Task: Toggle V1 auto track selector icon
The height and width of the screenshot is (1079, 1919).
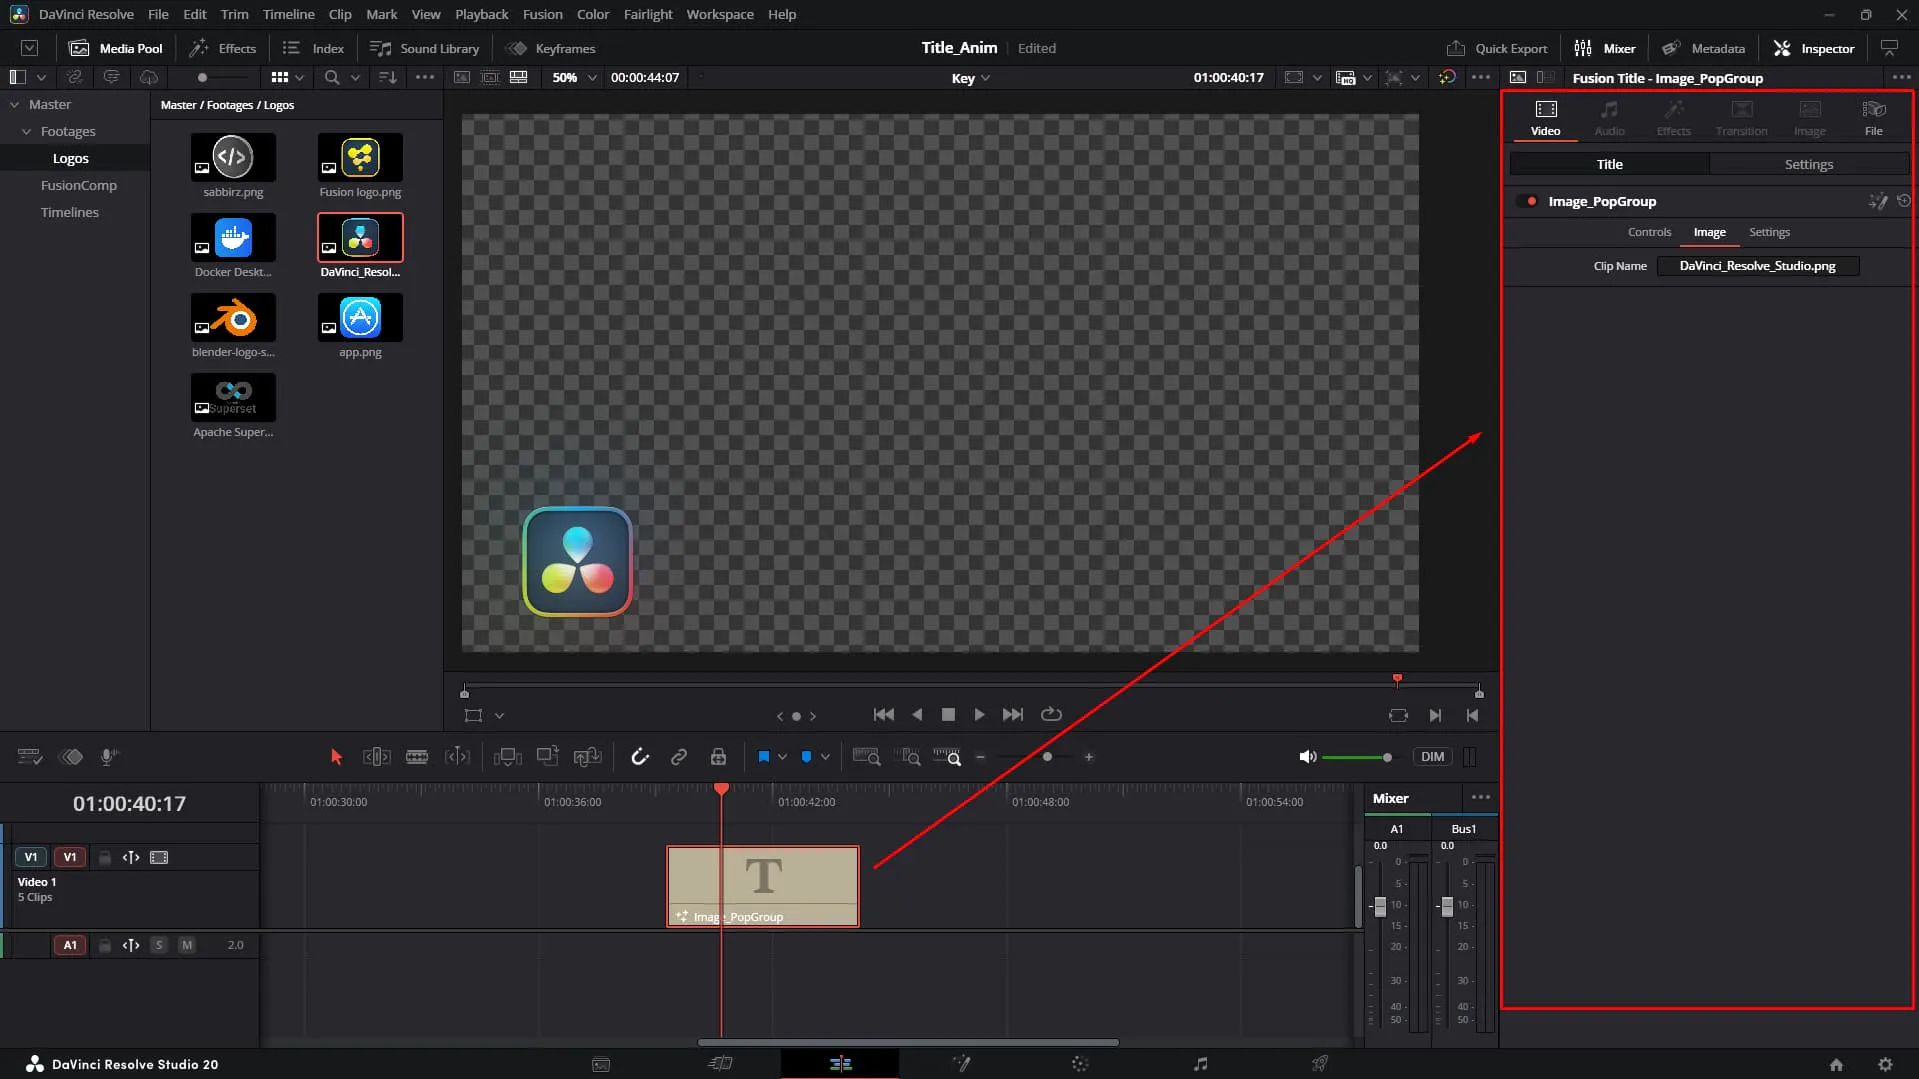Action: 131,857
